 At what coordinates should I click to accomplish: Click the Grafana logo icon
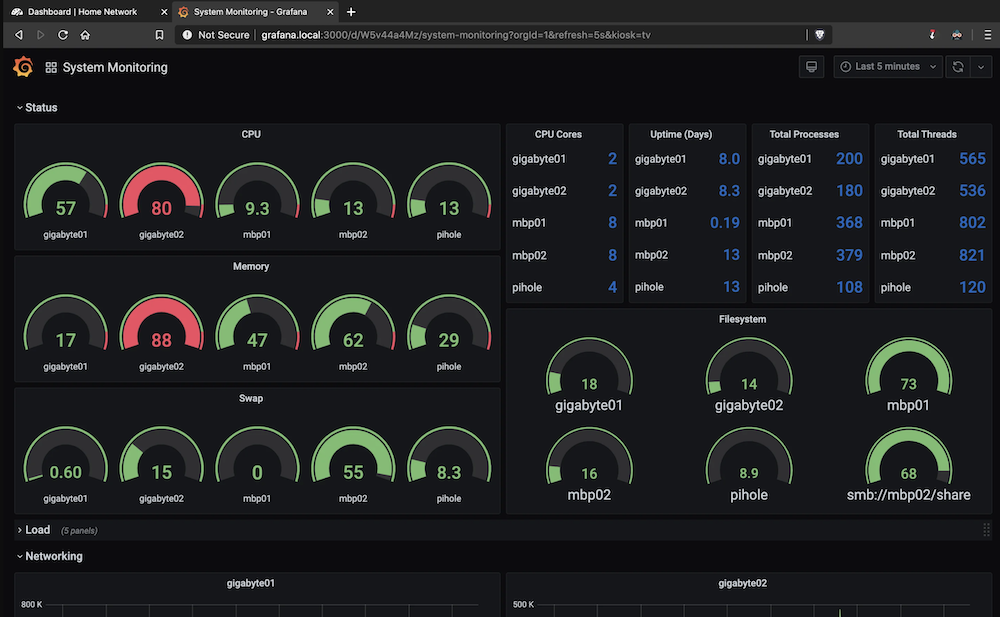tap(22, 67)
